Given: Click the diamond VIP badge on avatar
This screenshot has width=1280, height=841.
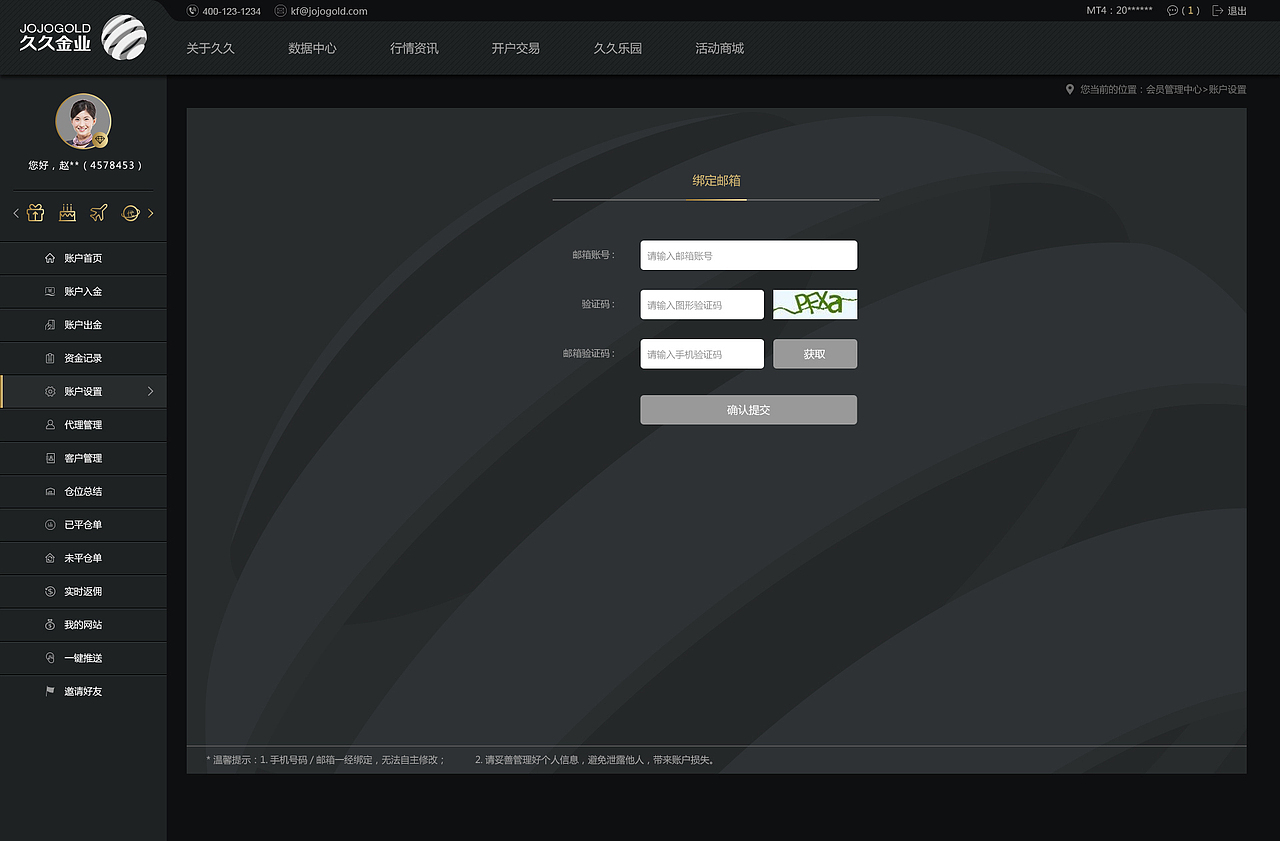Looking at the screenshot, I should (100, 140).
